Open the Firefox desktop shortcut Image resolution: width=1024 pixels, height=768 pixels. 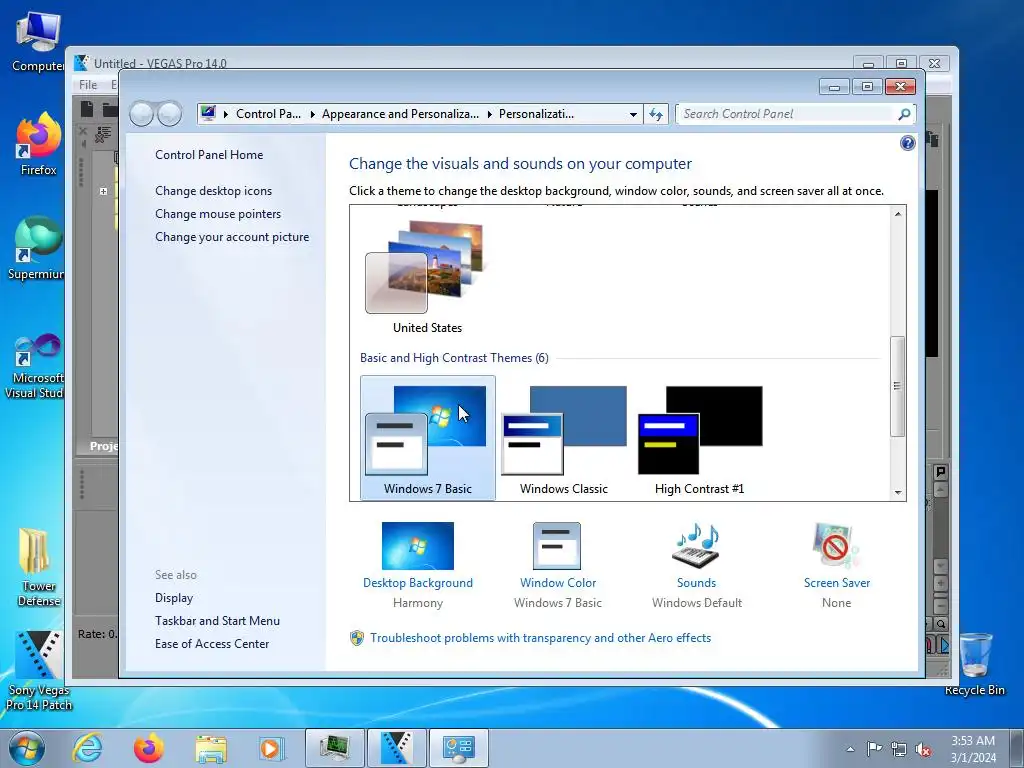(39, 144)
